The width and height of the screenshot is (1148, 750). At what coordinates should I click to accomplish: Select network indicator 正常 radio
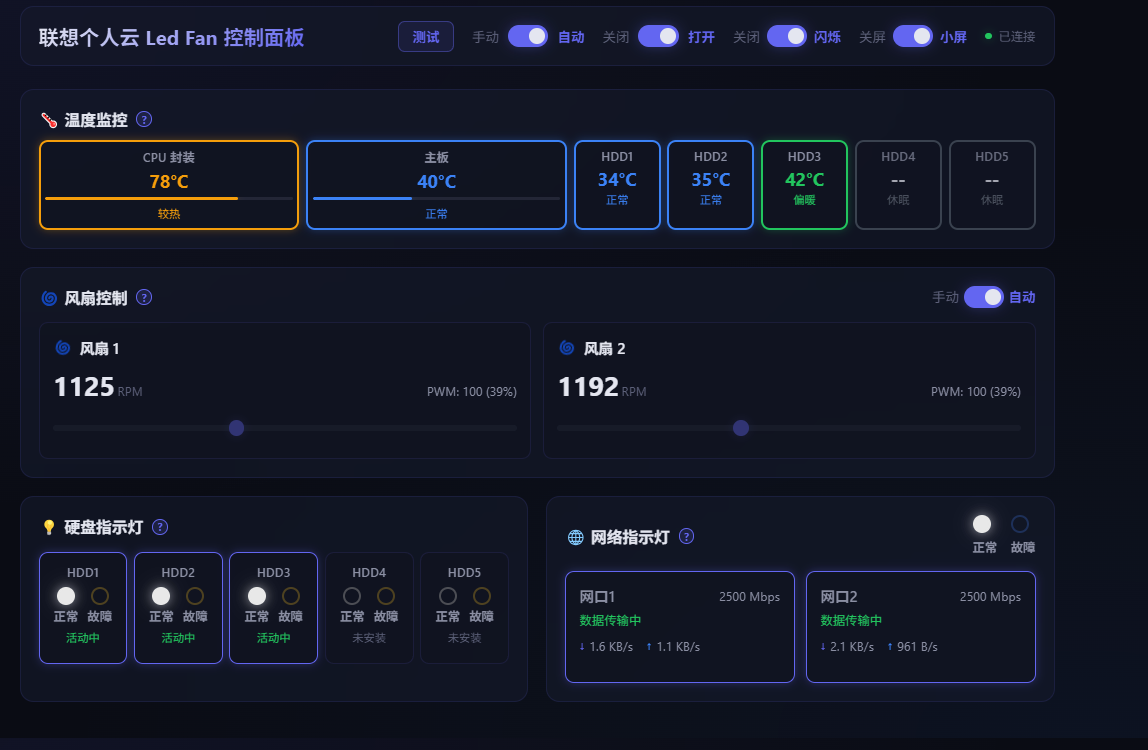pyautogui.click(x=982, y=524)
